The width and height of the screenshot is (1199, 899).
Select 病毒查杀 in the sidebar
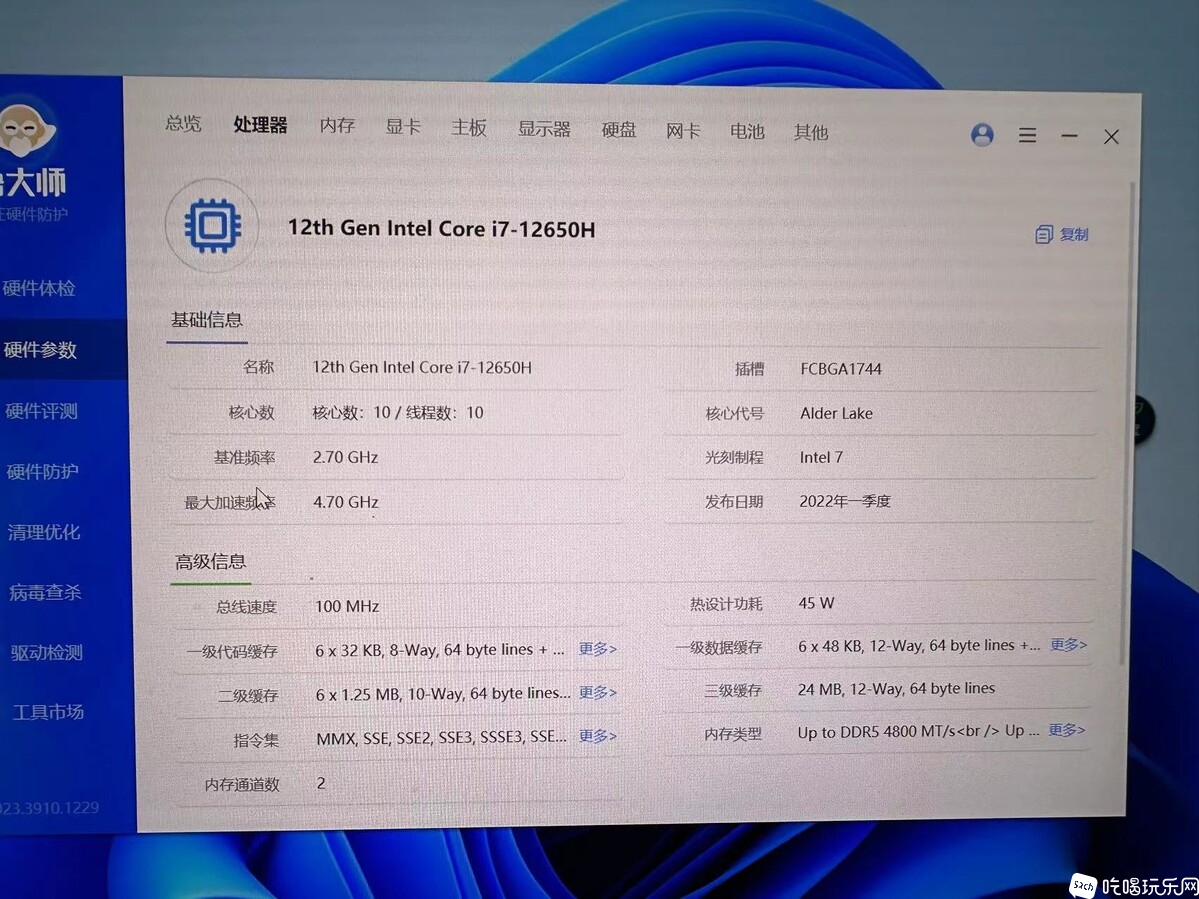pyautogui.click(x=44, y=592)
